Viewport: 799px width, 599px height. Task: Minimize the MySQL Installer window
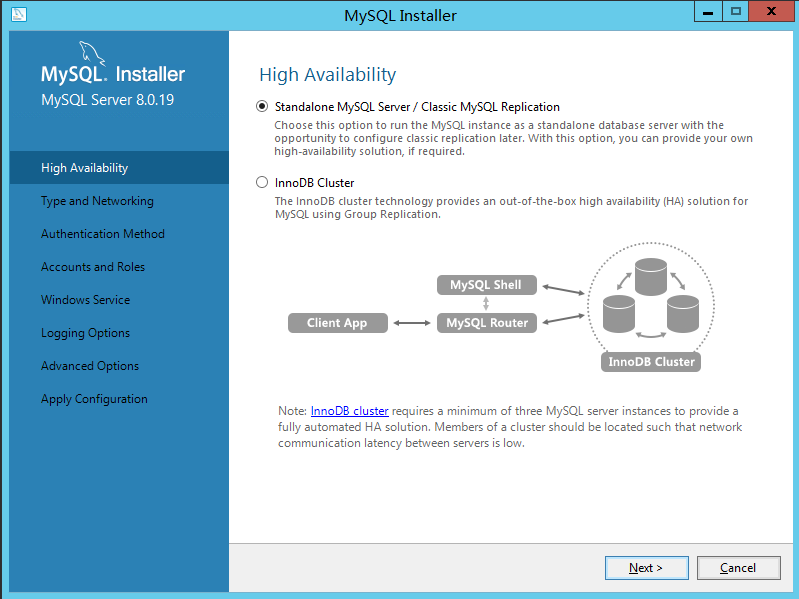point(708,12)
